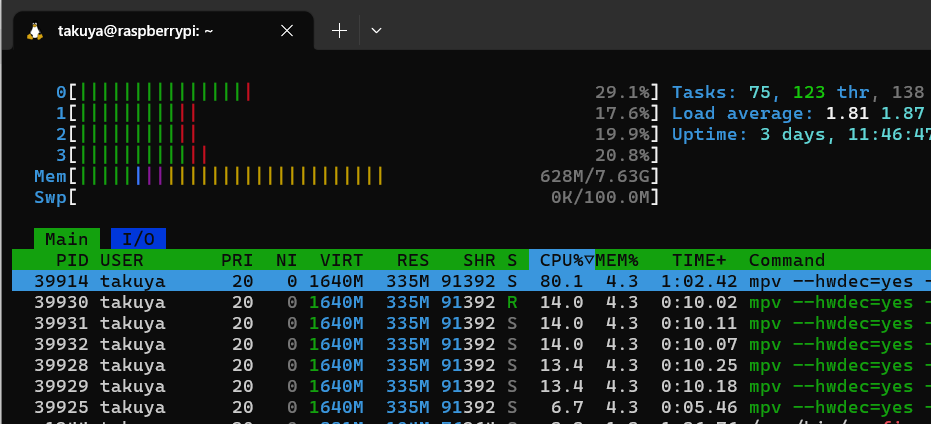Sort by RES column header
This screenshot has width=931, height=424.
pyautogui.click(x=413, y=260)
